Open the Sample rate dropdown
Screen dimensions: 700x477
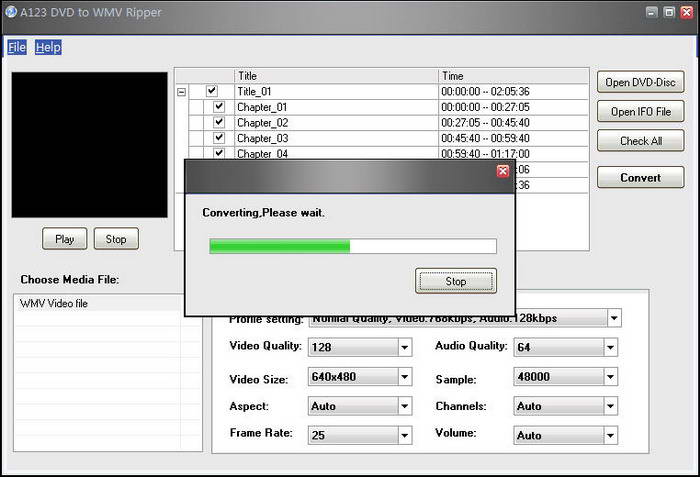[x=610, y=377]
